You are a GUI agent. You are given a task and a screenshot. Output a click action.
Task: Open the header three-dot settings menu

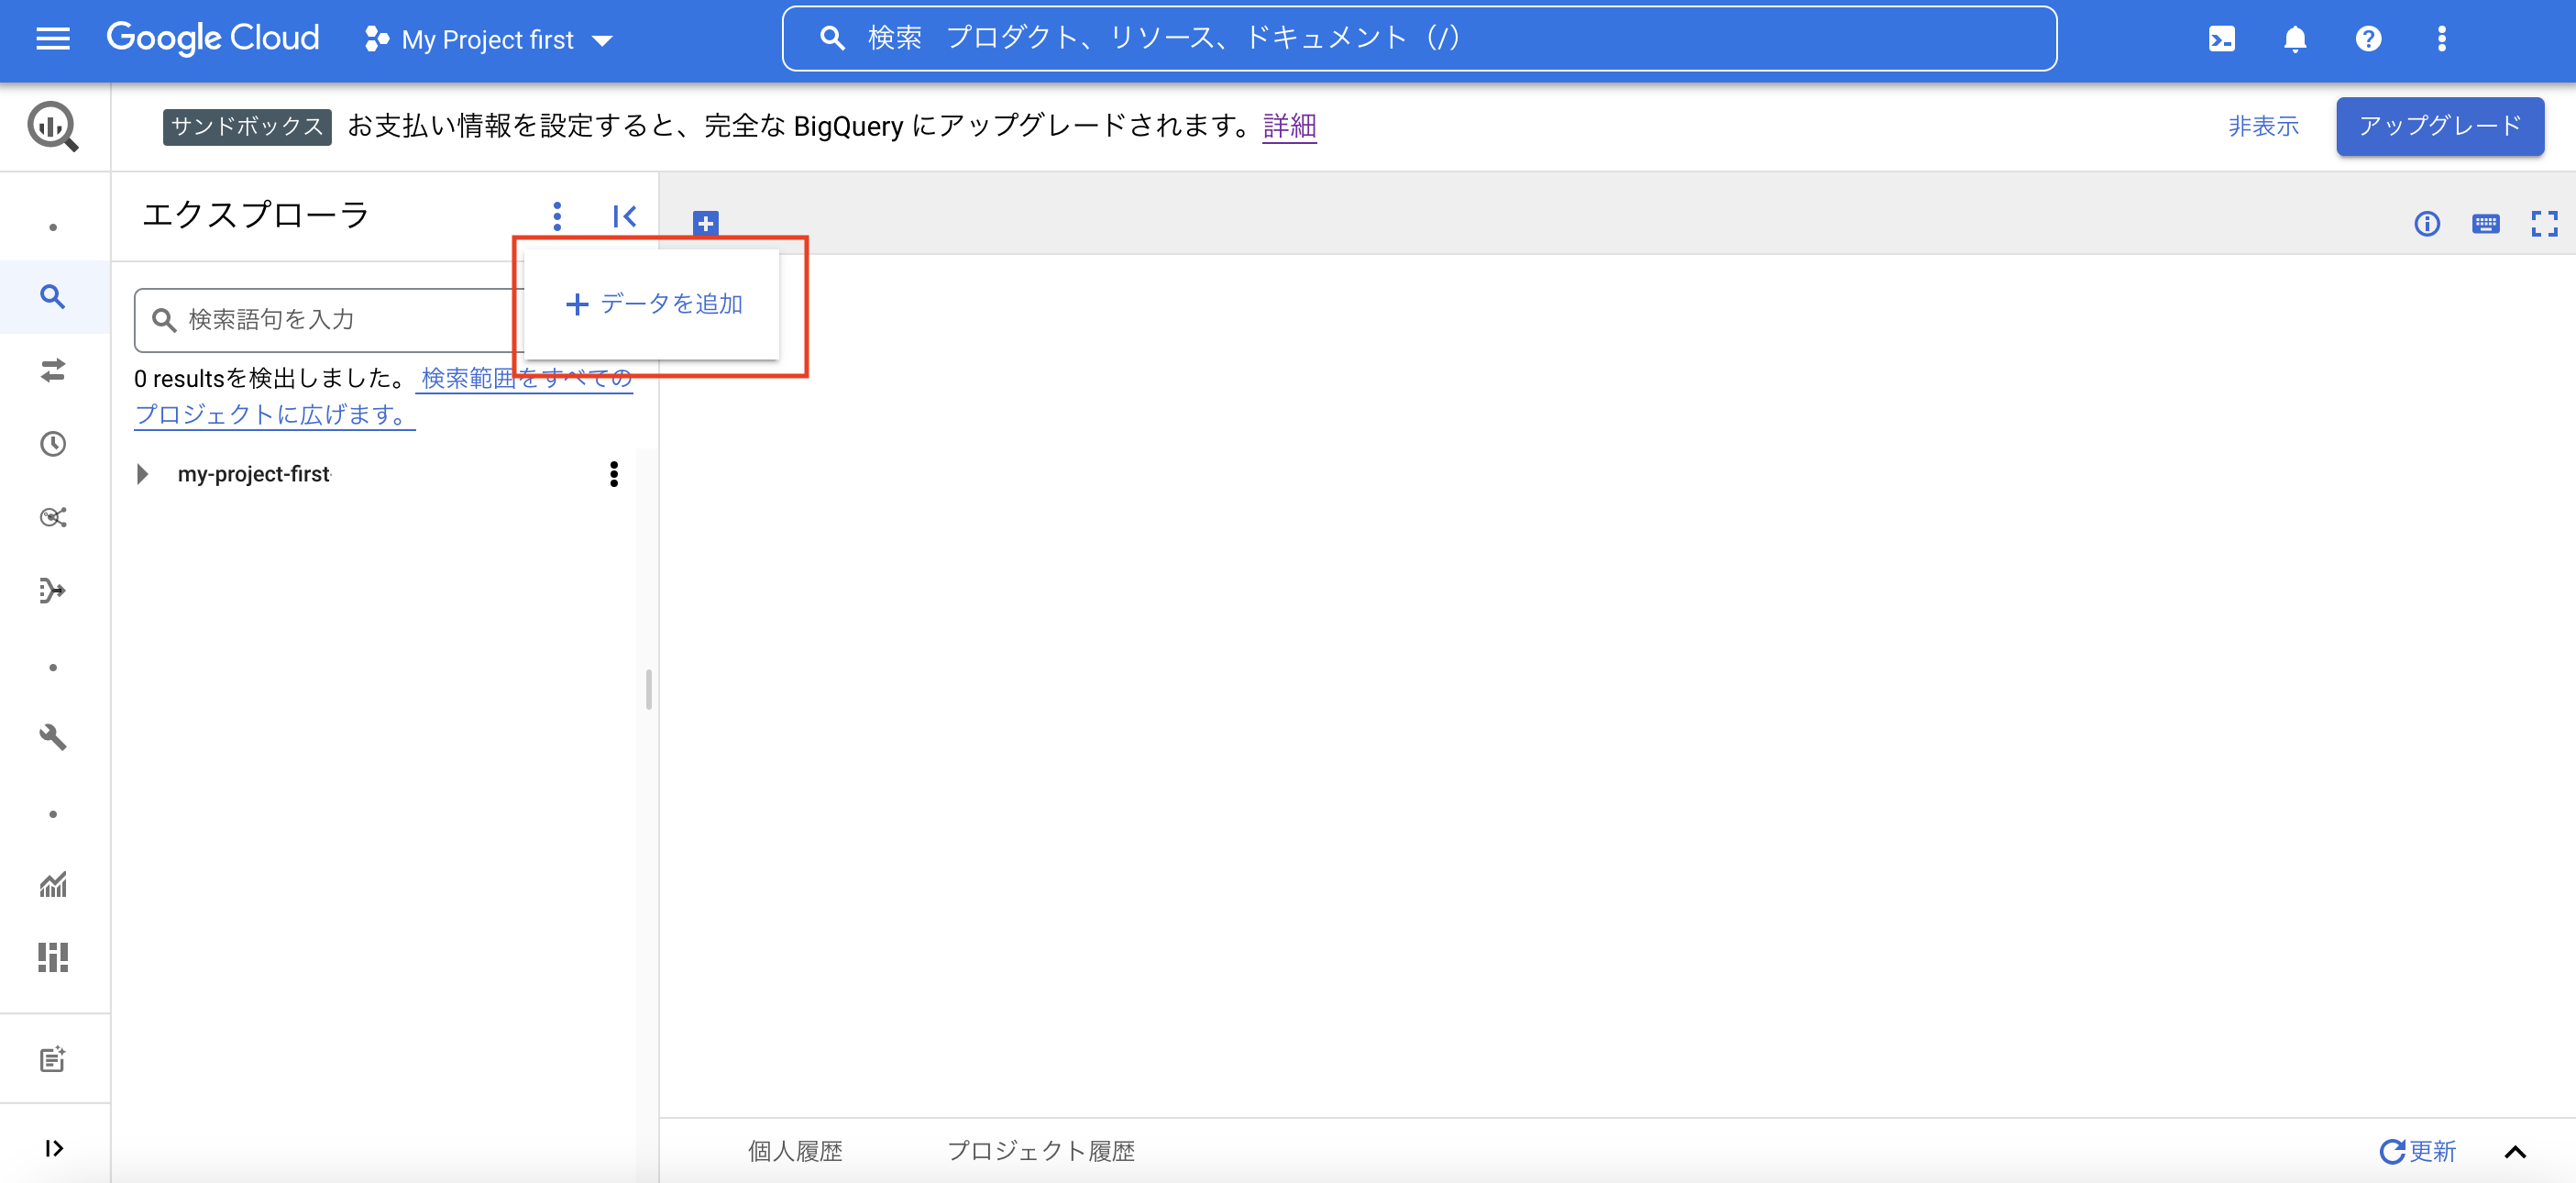pos(2442,39)
